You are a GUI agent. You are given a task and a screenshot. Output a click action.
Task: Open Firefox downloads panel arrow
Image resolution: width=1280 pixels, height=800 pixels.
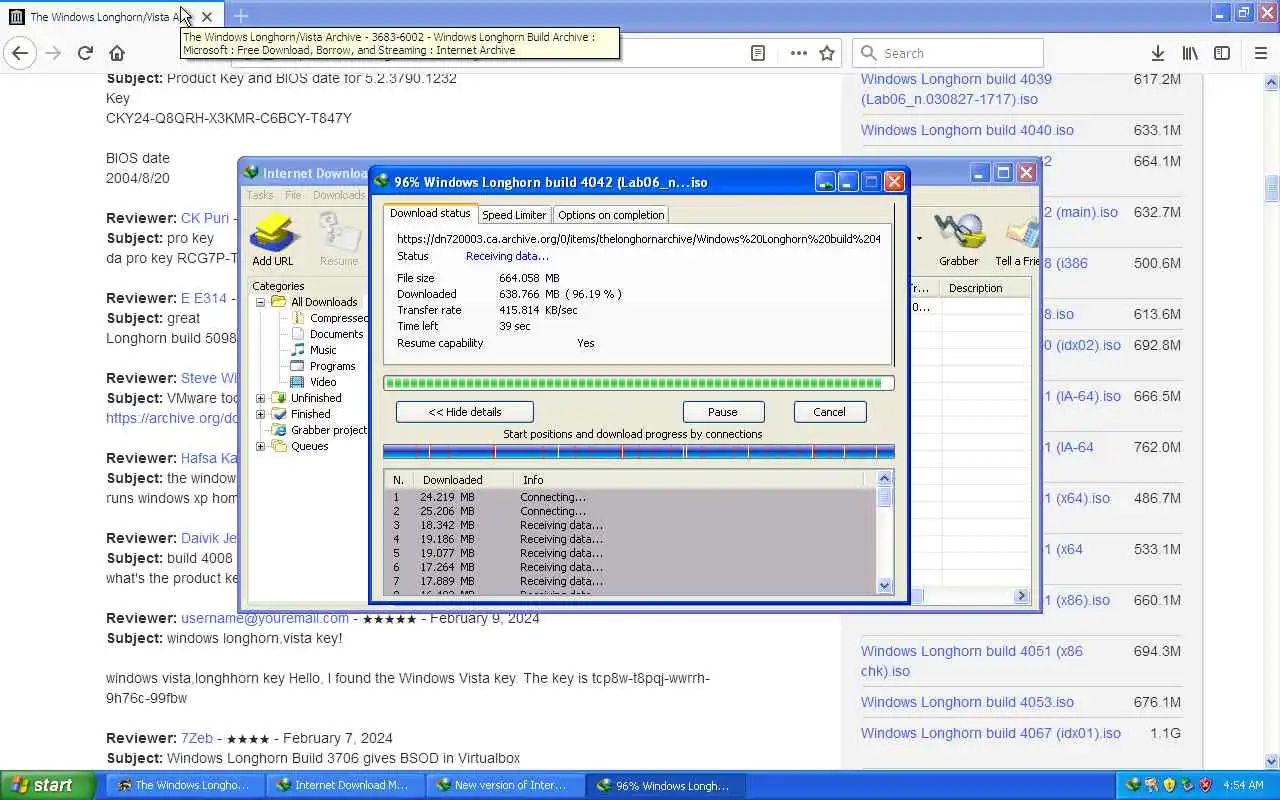(1157, 53)
